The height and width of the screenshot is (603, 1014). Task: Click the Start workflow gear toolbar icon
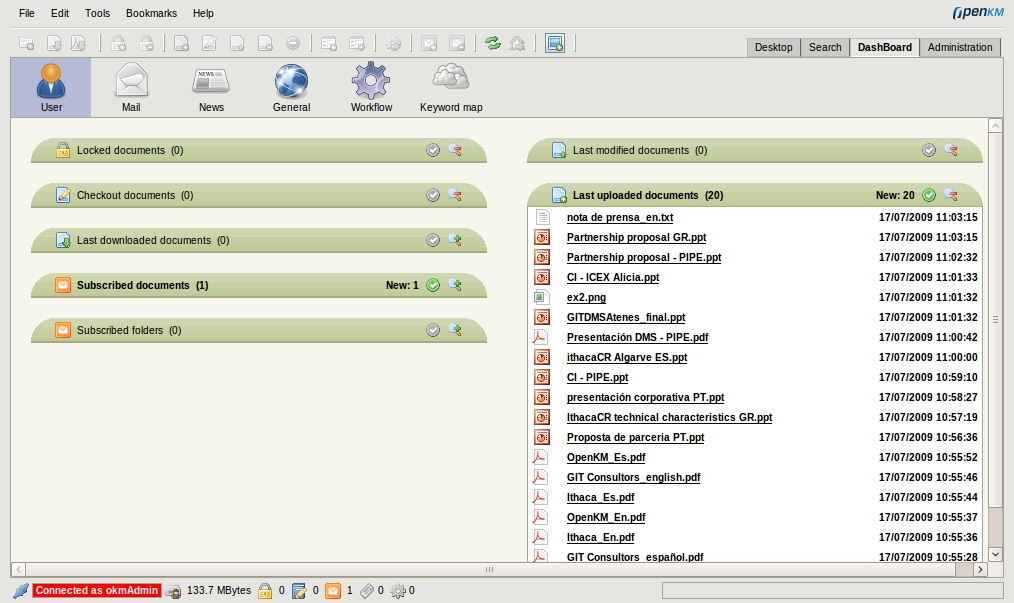click(x=393, y=43)
